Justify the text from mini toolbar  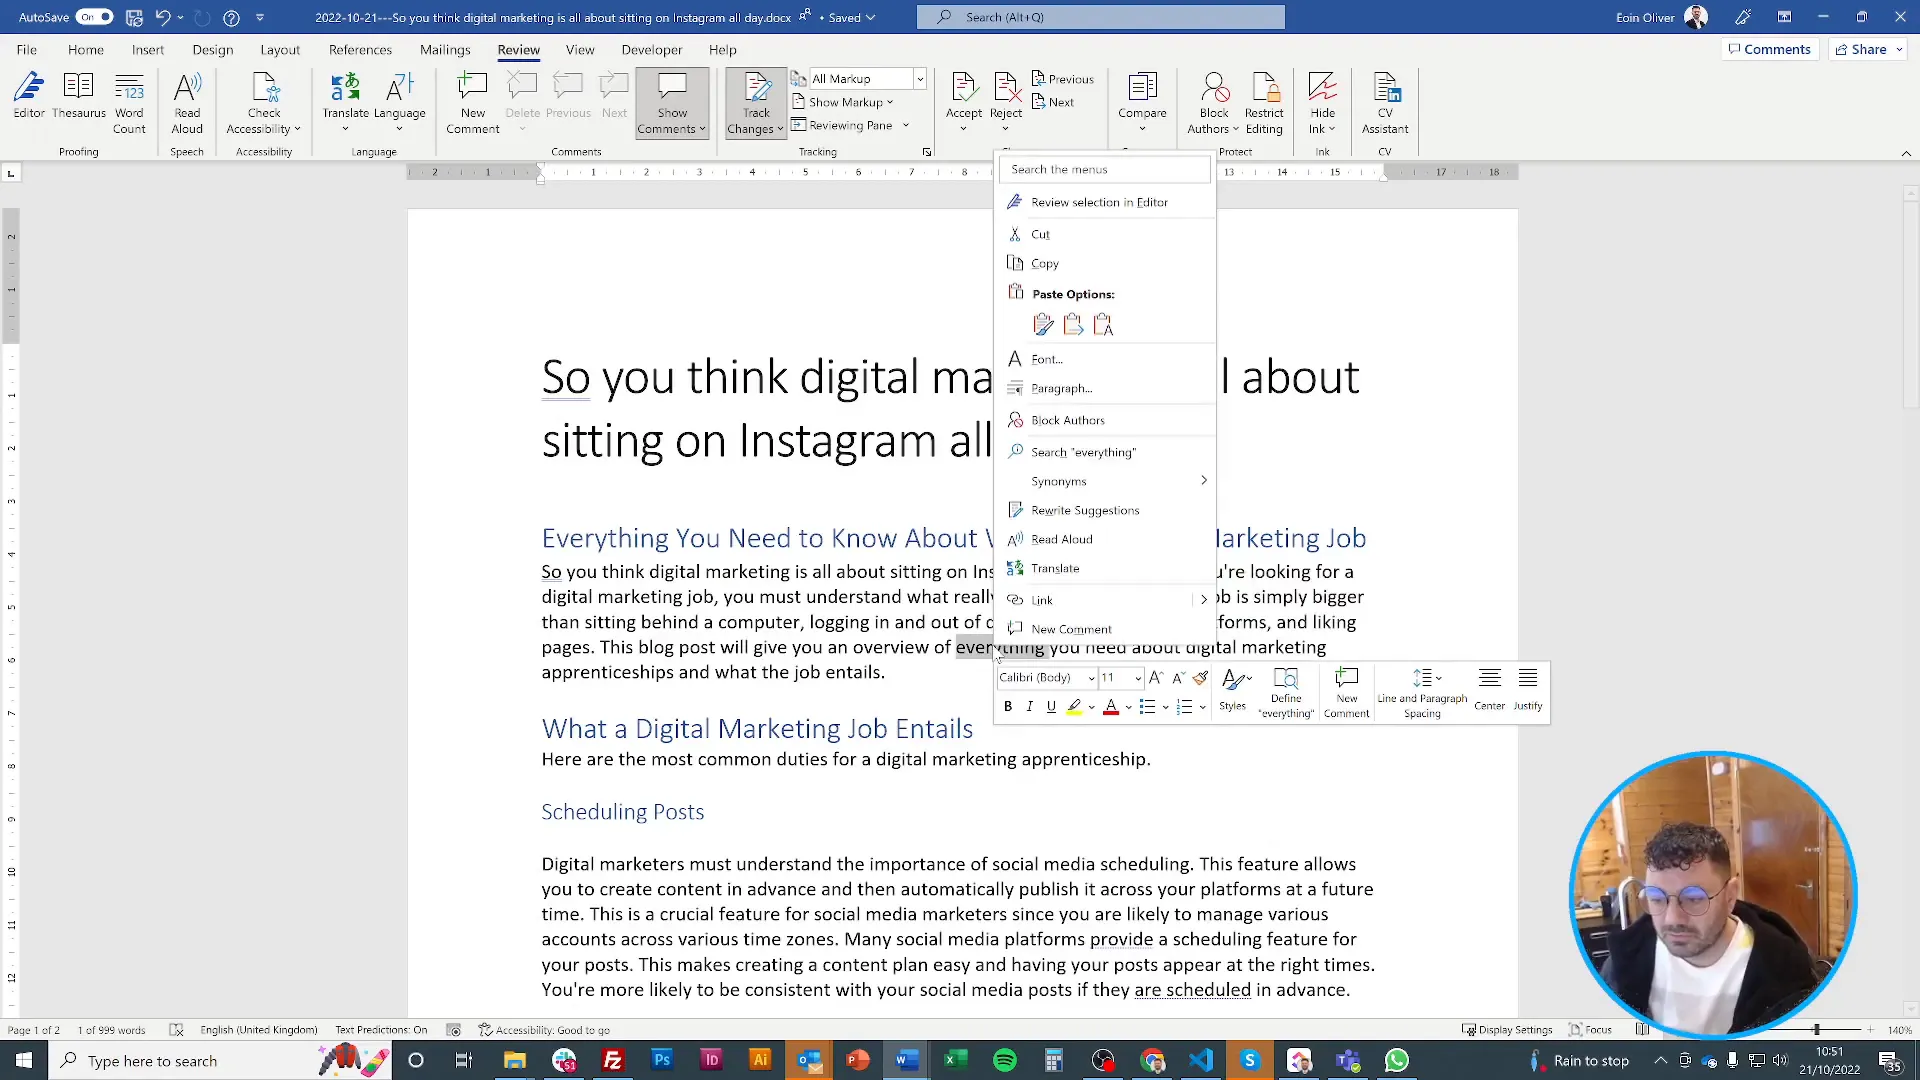click(x=1528, y=689)
